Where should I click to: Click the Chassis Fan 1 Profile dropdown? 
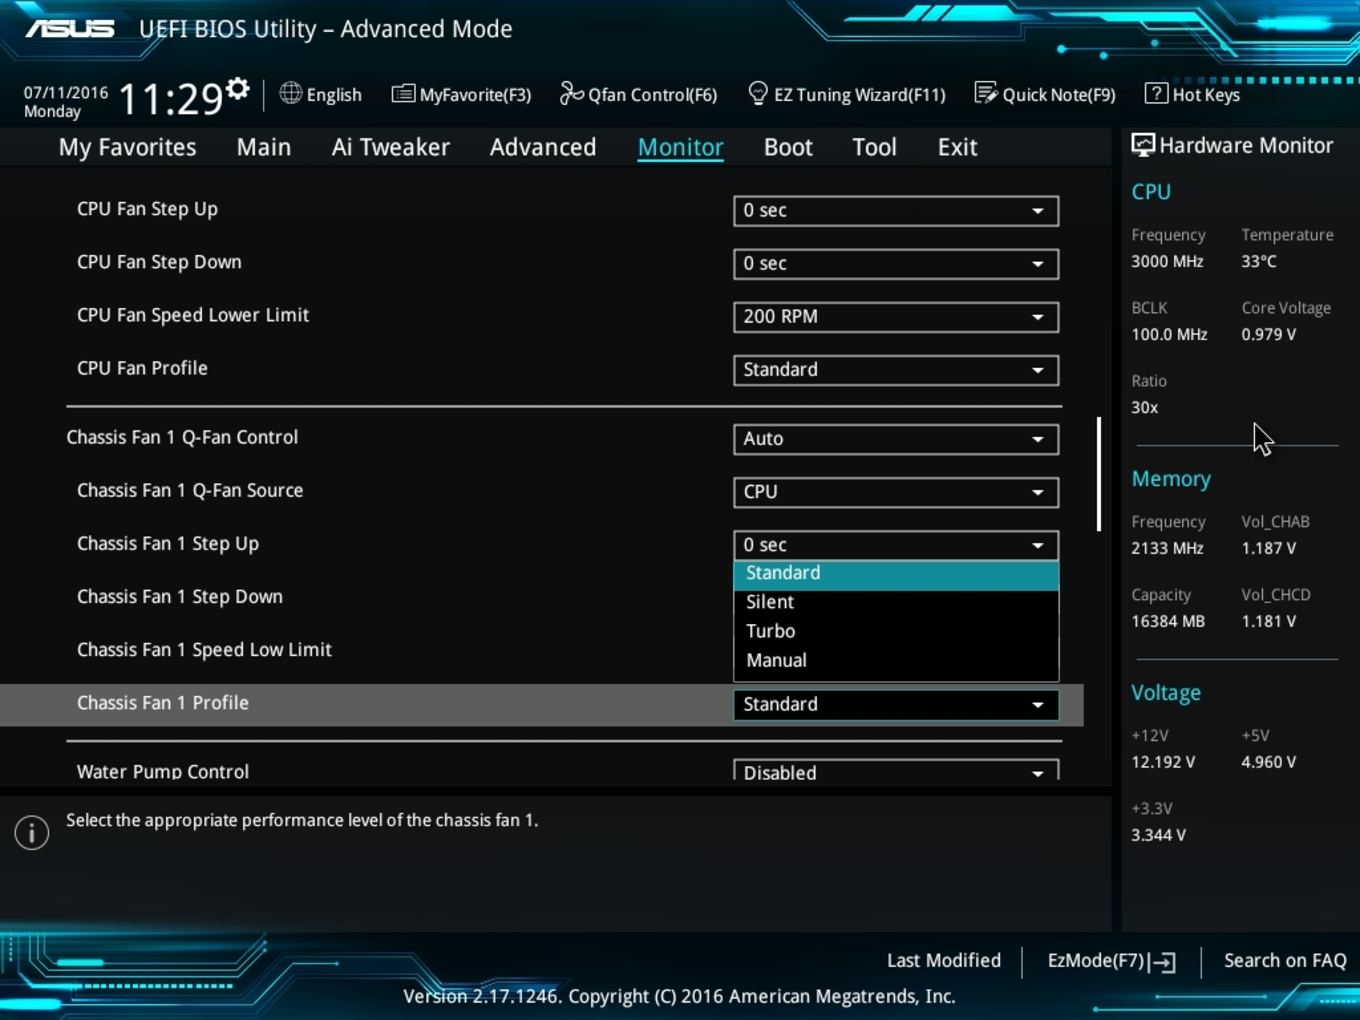tap(896, 705)
